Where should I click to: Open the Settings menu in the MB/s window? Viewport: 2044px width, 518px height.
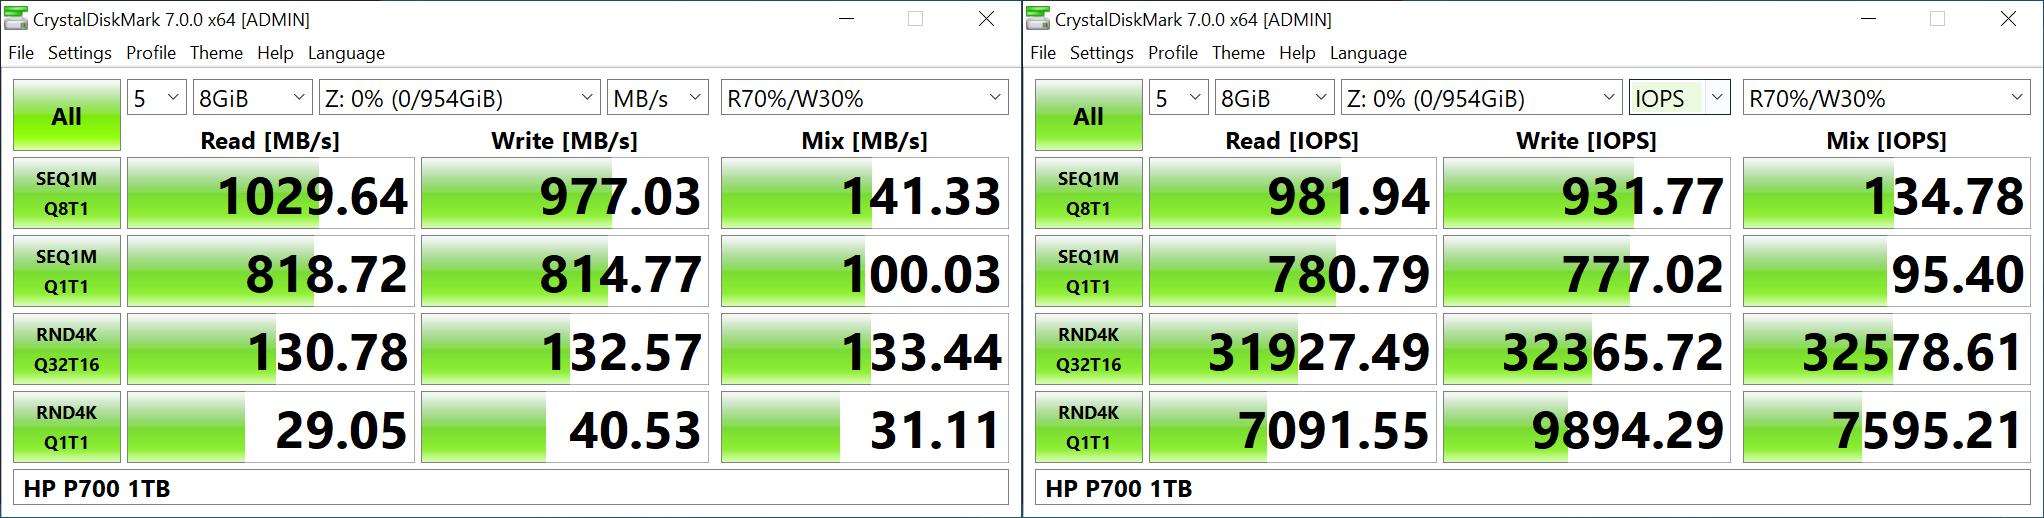pos(80,53)
